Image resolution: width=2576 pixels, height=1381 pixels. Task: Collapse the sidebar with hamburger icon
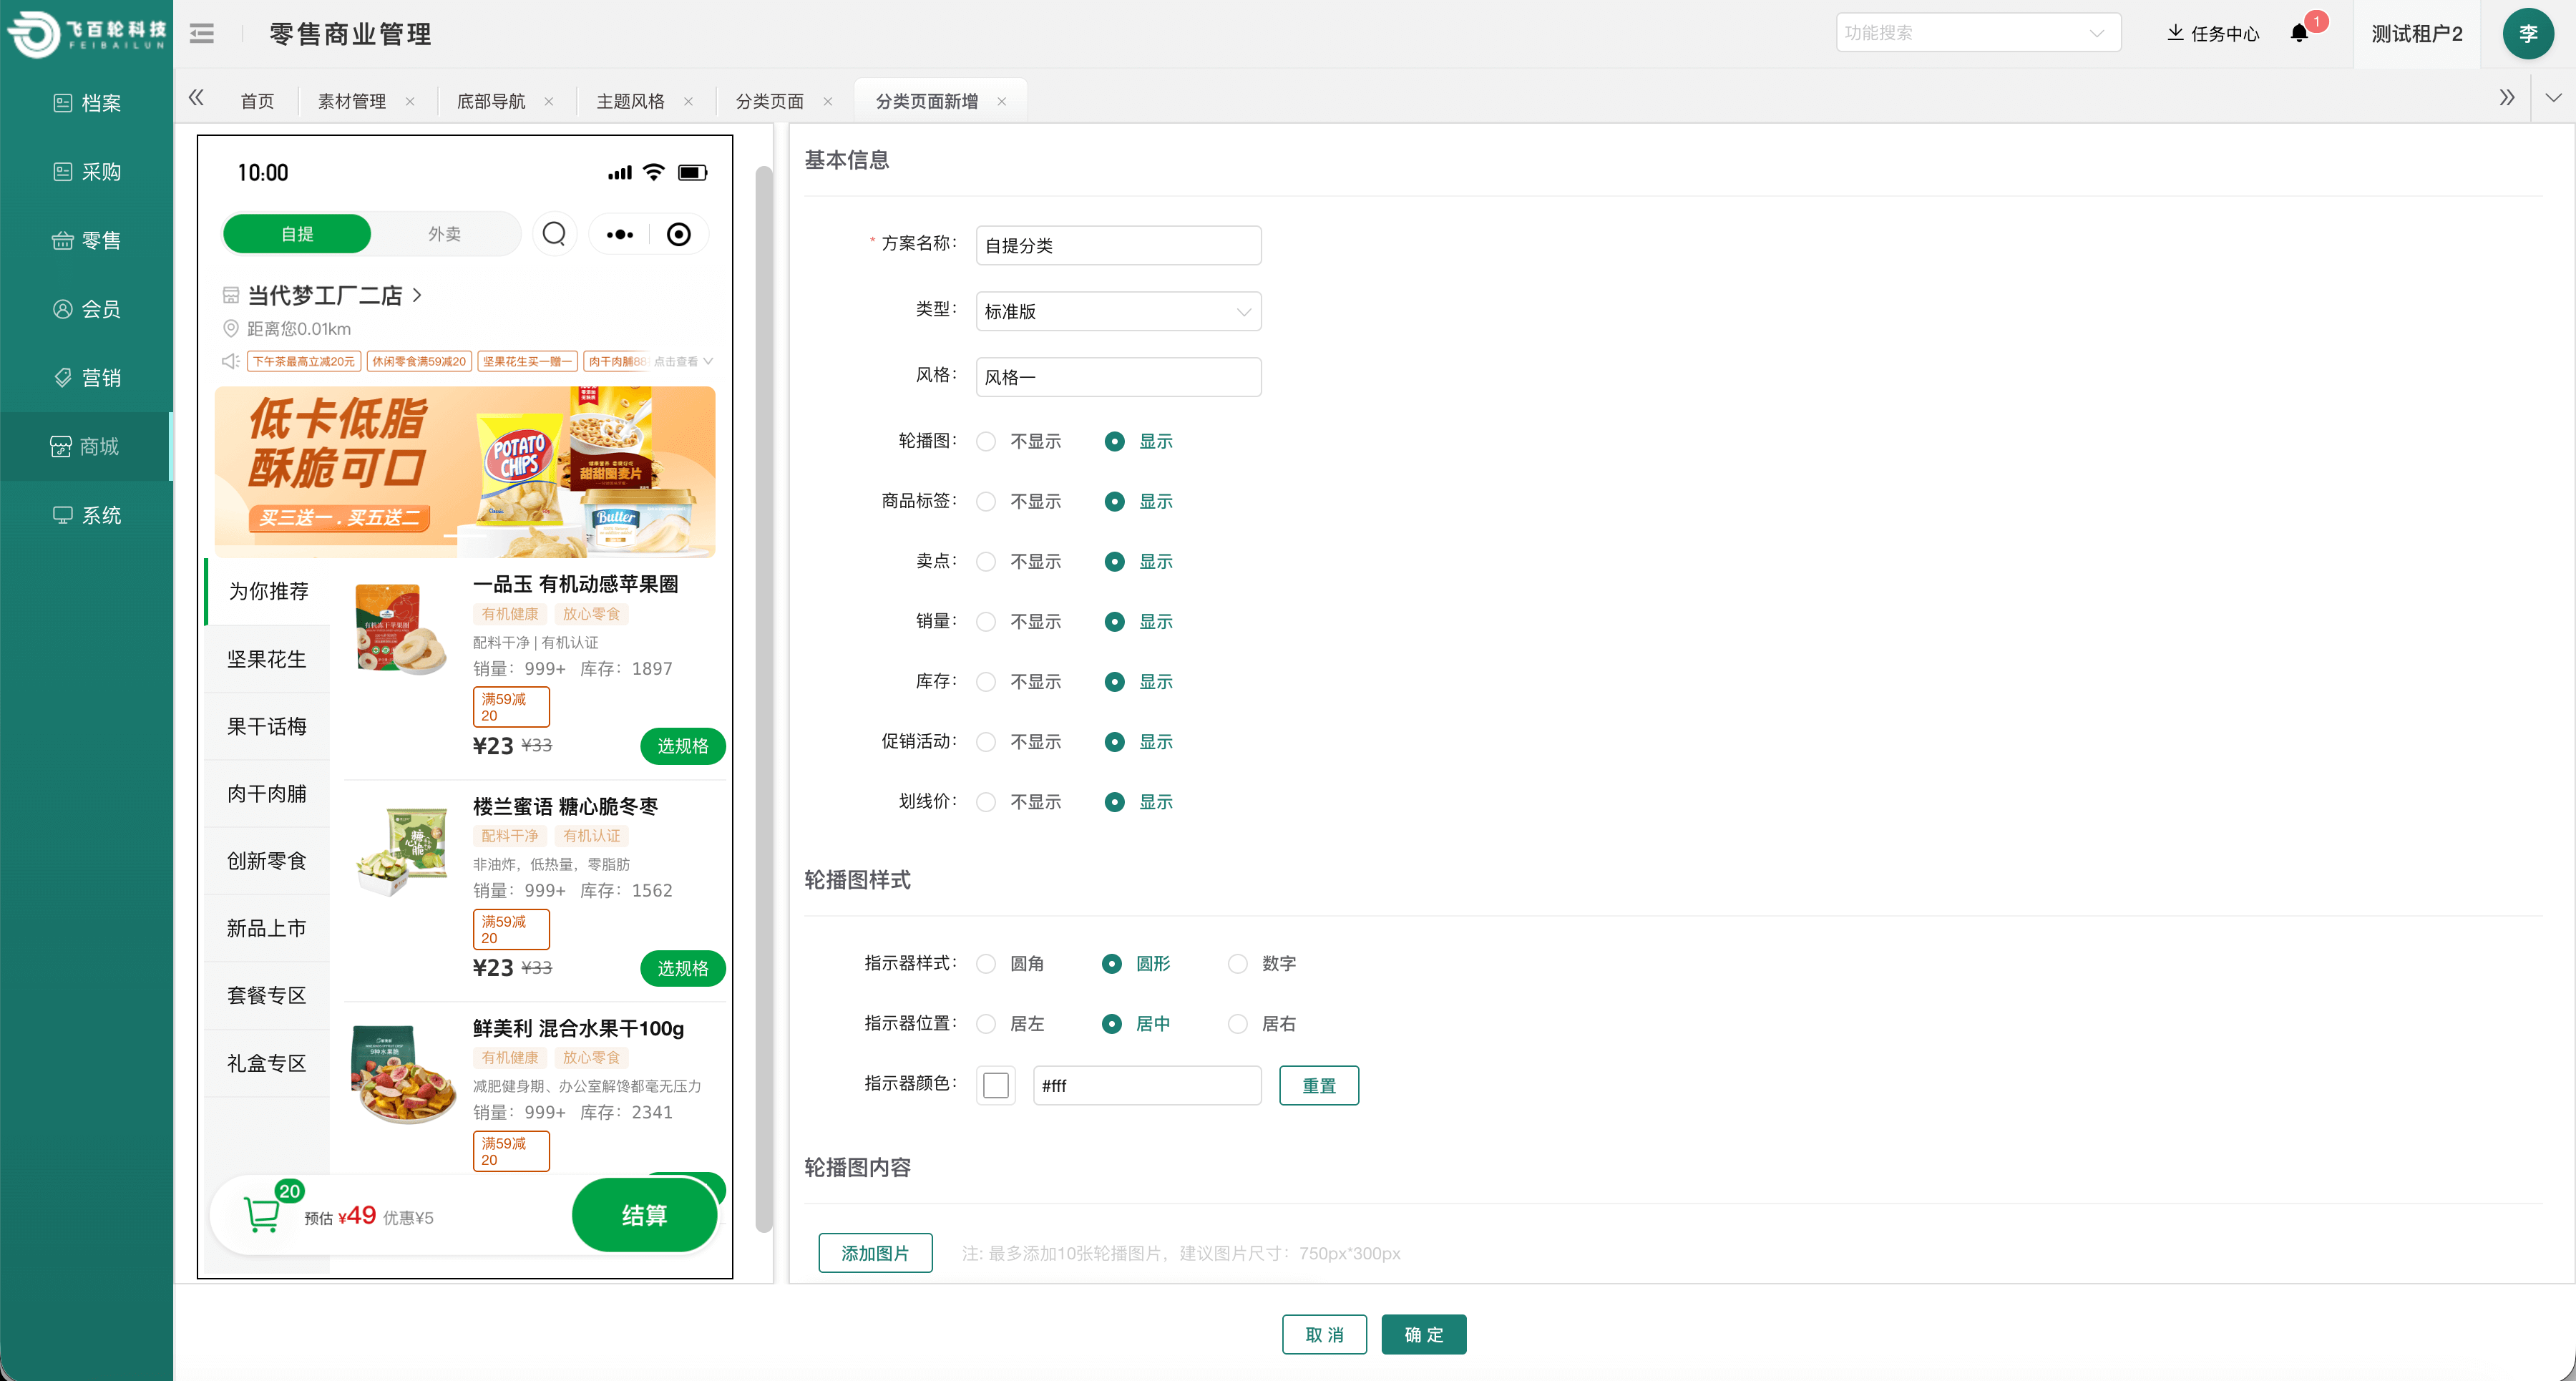point(201,33)
